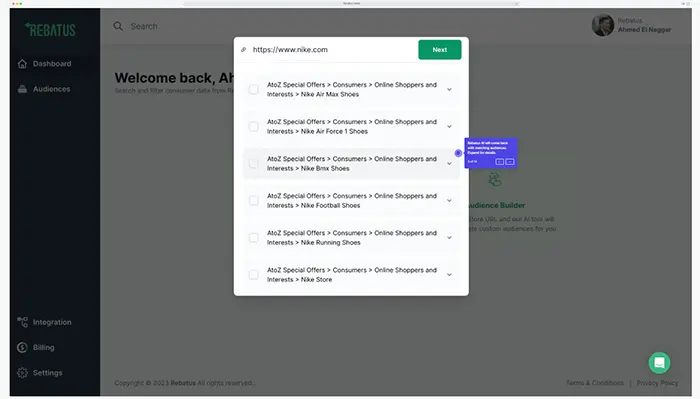Open the Privacy Policy link
The height and width of the screenshot is (399, 700).
point(657,383)
